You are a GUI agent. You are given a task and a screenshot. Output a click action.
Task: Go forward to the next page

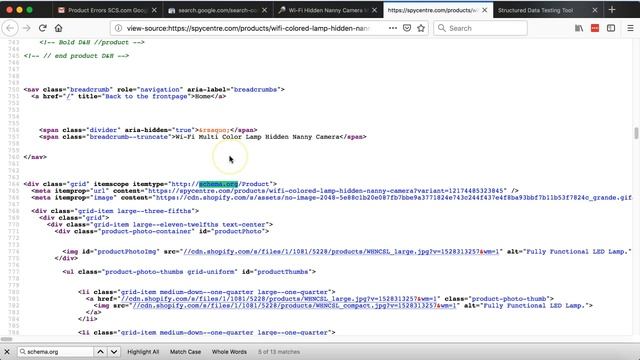pyautogui.click(x=27, y=28)
